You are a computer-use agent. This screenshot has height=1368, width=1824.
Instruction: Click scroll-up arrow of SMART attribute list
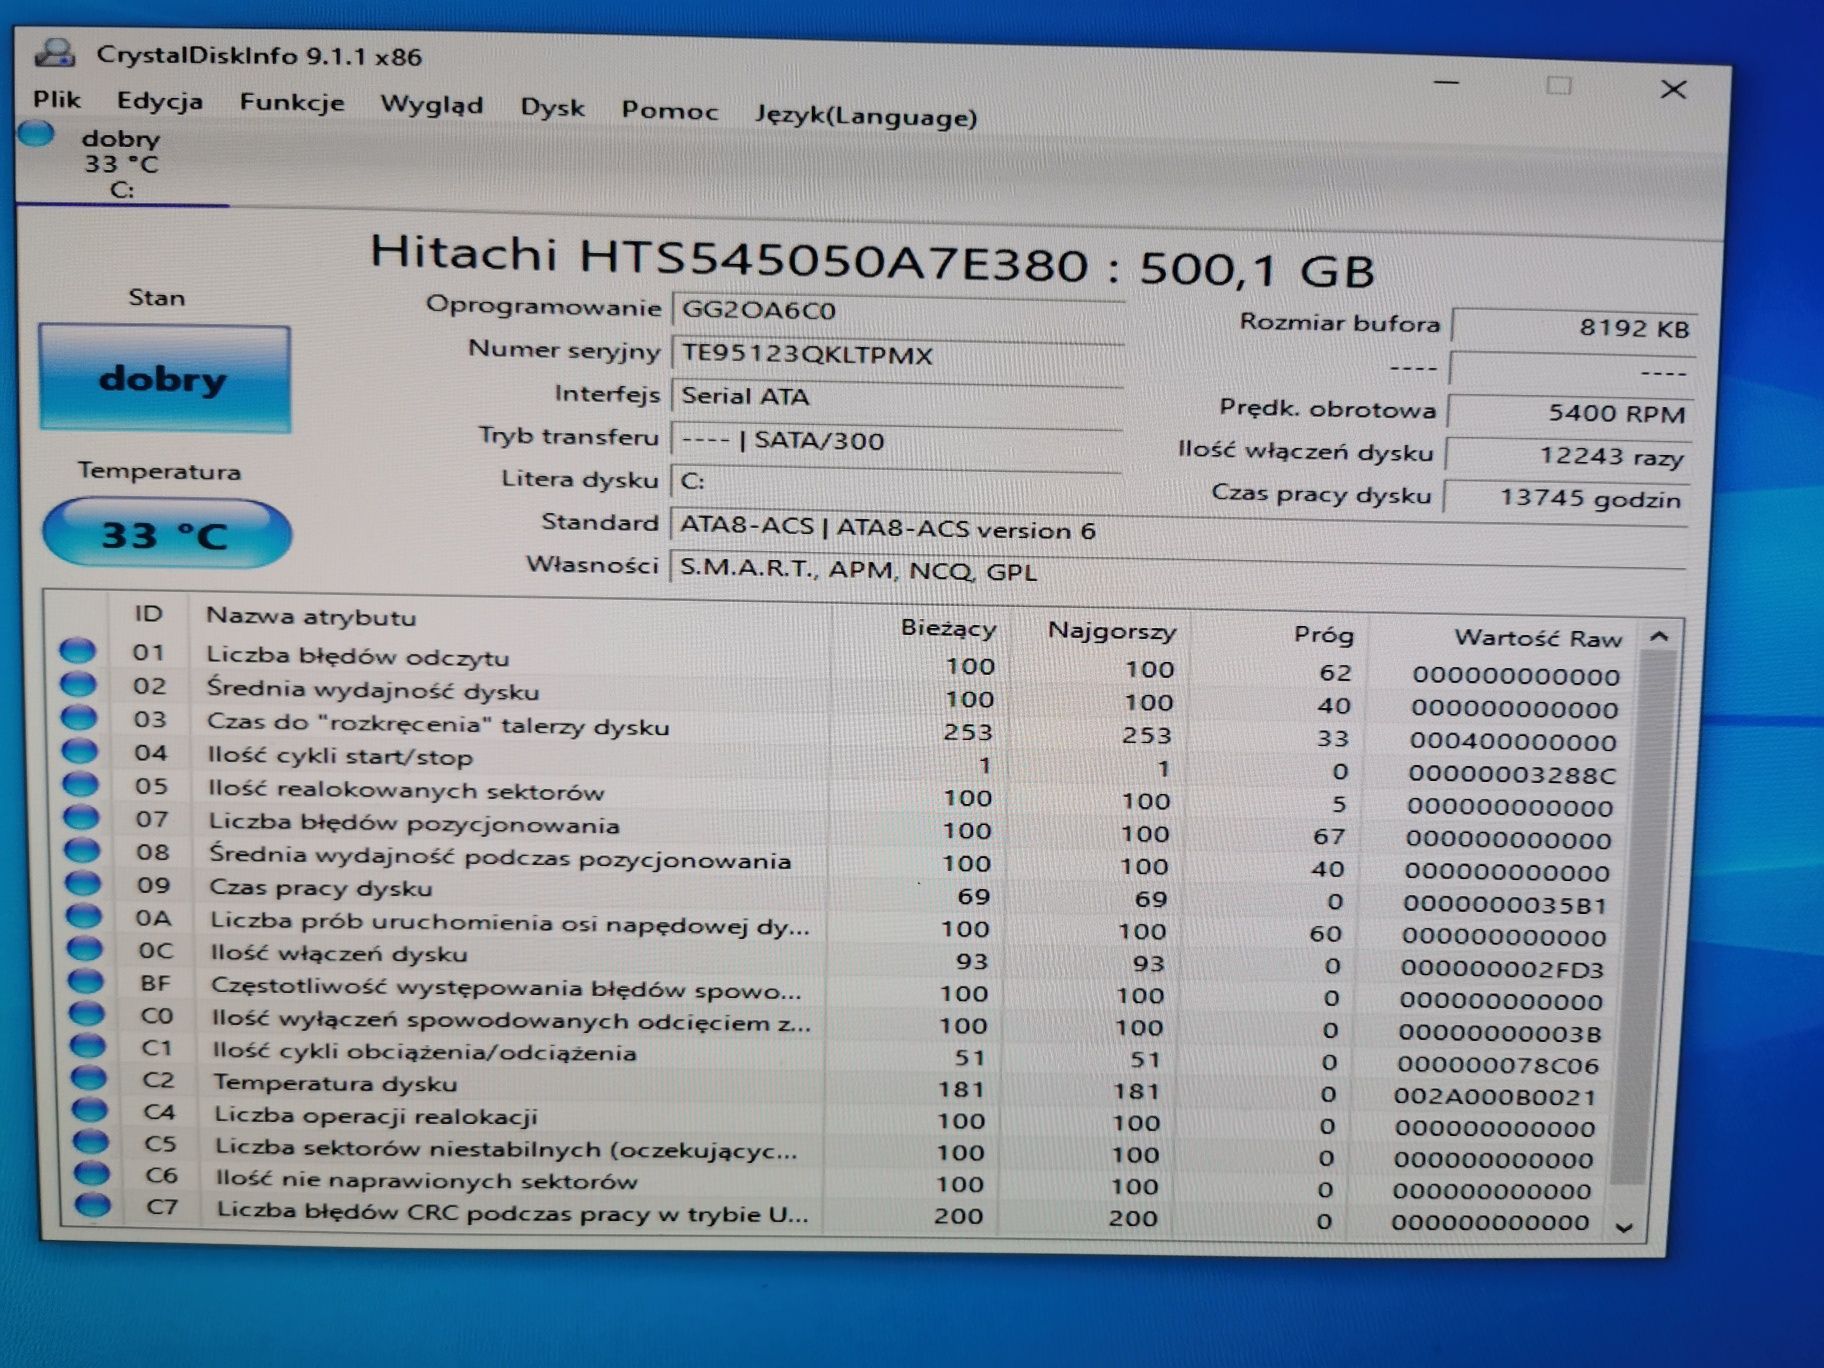pyautogui.click(x=1659, y=637)
